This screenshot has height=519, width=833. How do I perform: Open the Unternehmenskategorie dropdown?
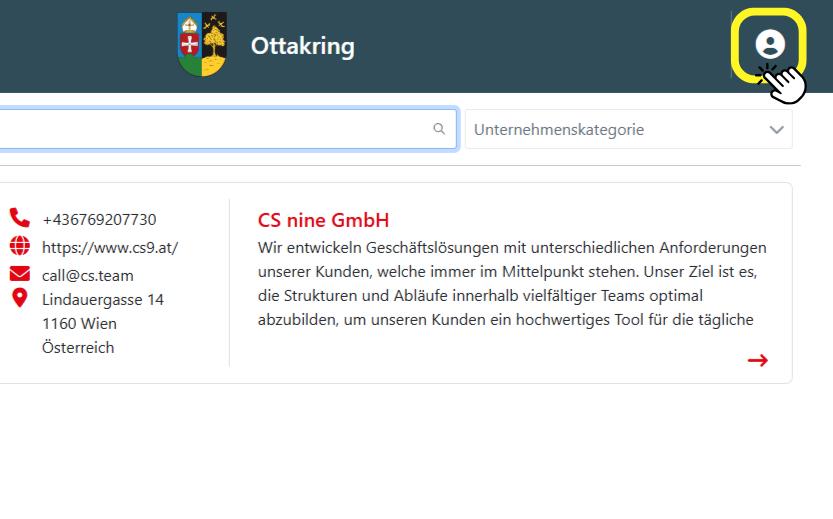(615, 129)
